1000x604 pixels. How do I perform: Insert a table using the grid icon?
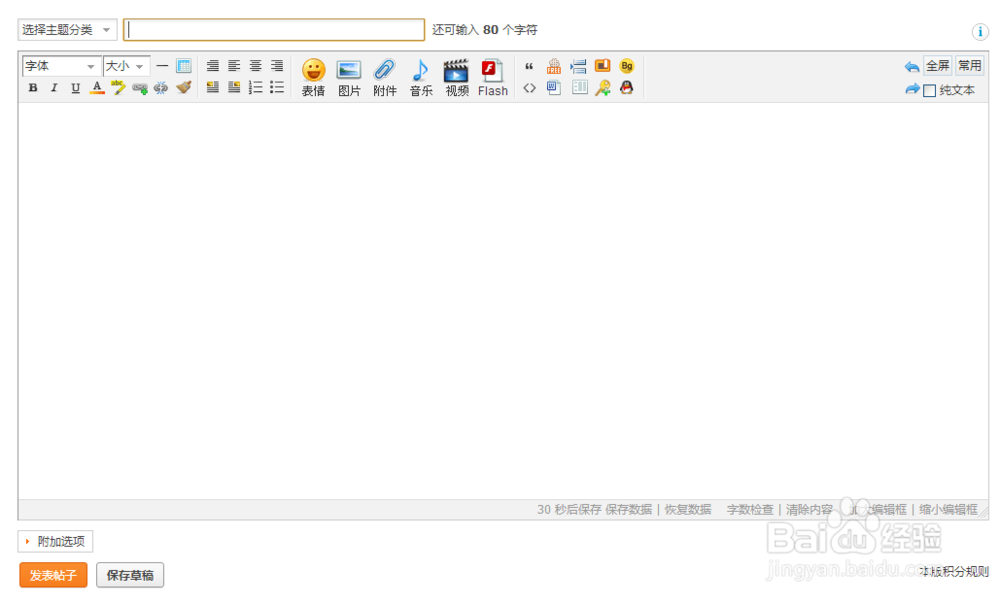click(x=184, y=66)
